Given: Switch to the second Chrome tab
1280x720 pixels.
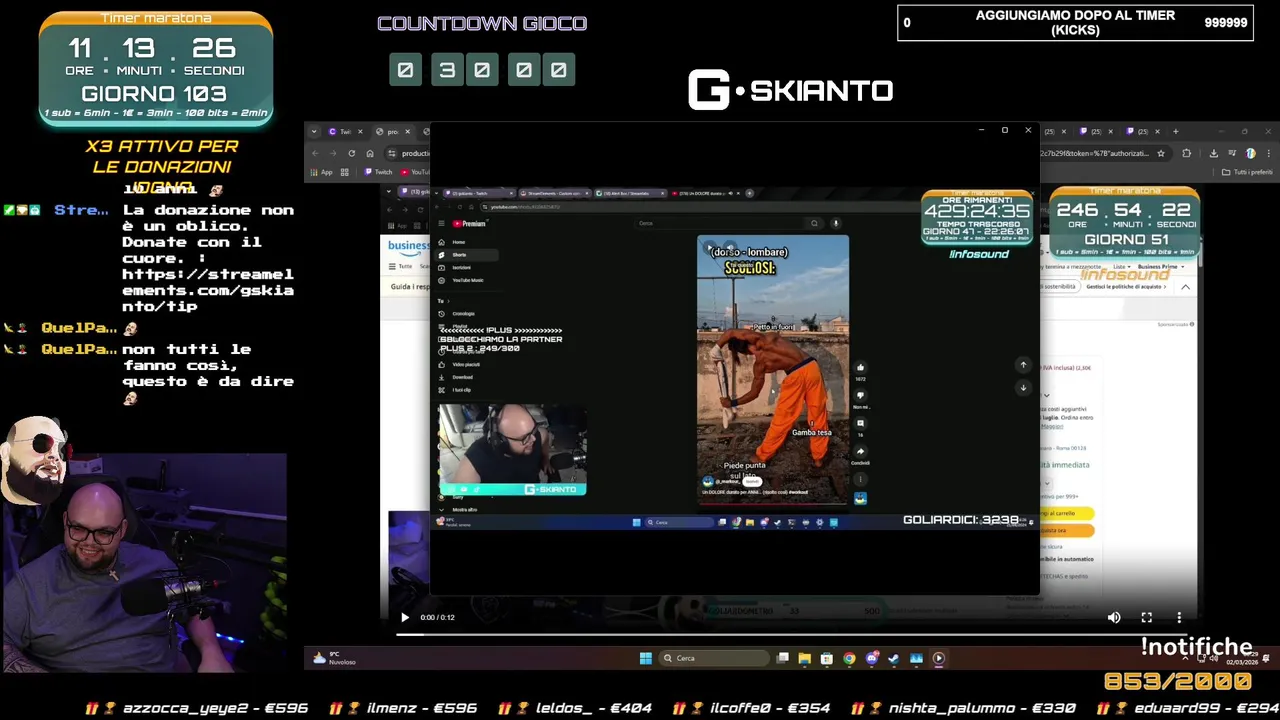Looking at the screenshot, I should [x=392, y=131].
